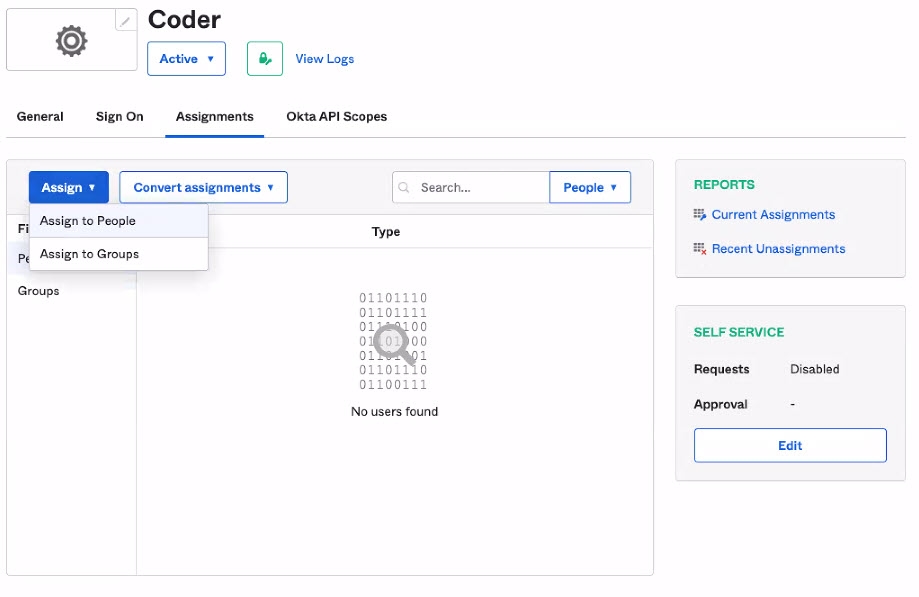Click the binary no-results magnifier graphic
Viewport: 919px width, 597px height.
pyautogui.click(x=393, y=341)
